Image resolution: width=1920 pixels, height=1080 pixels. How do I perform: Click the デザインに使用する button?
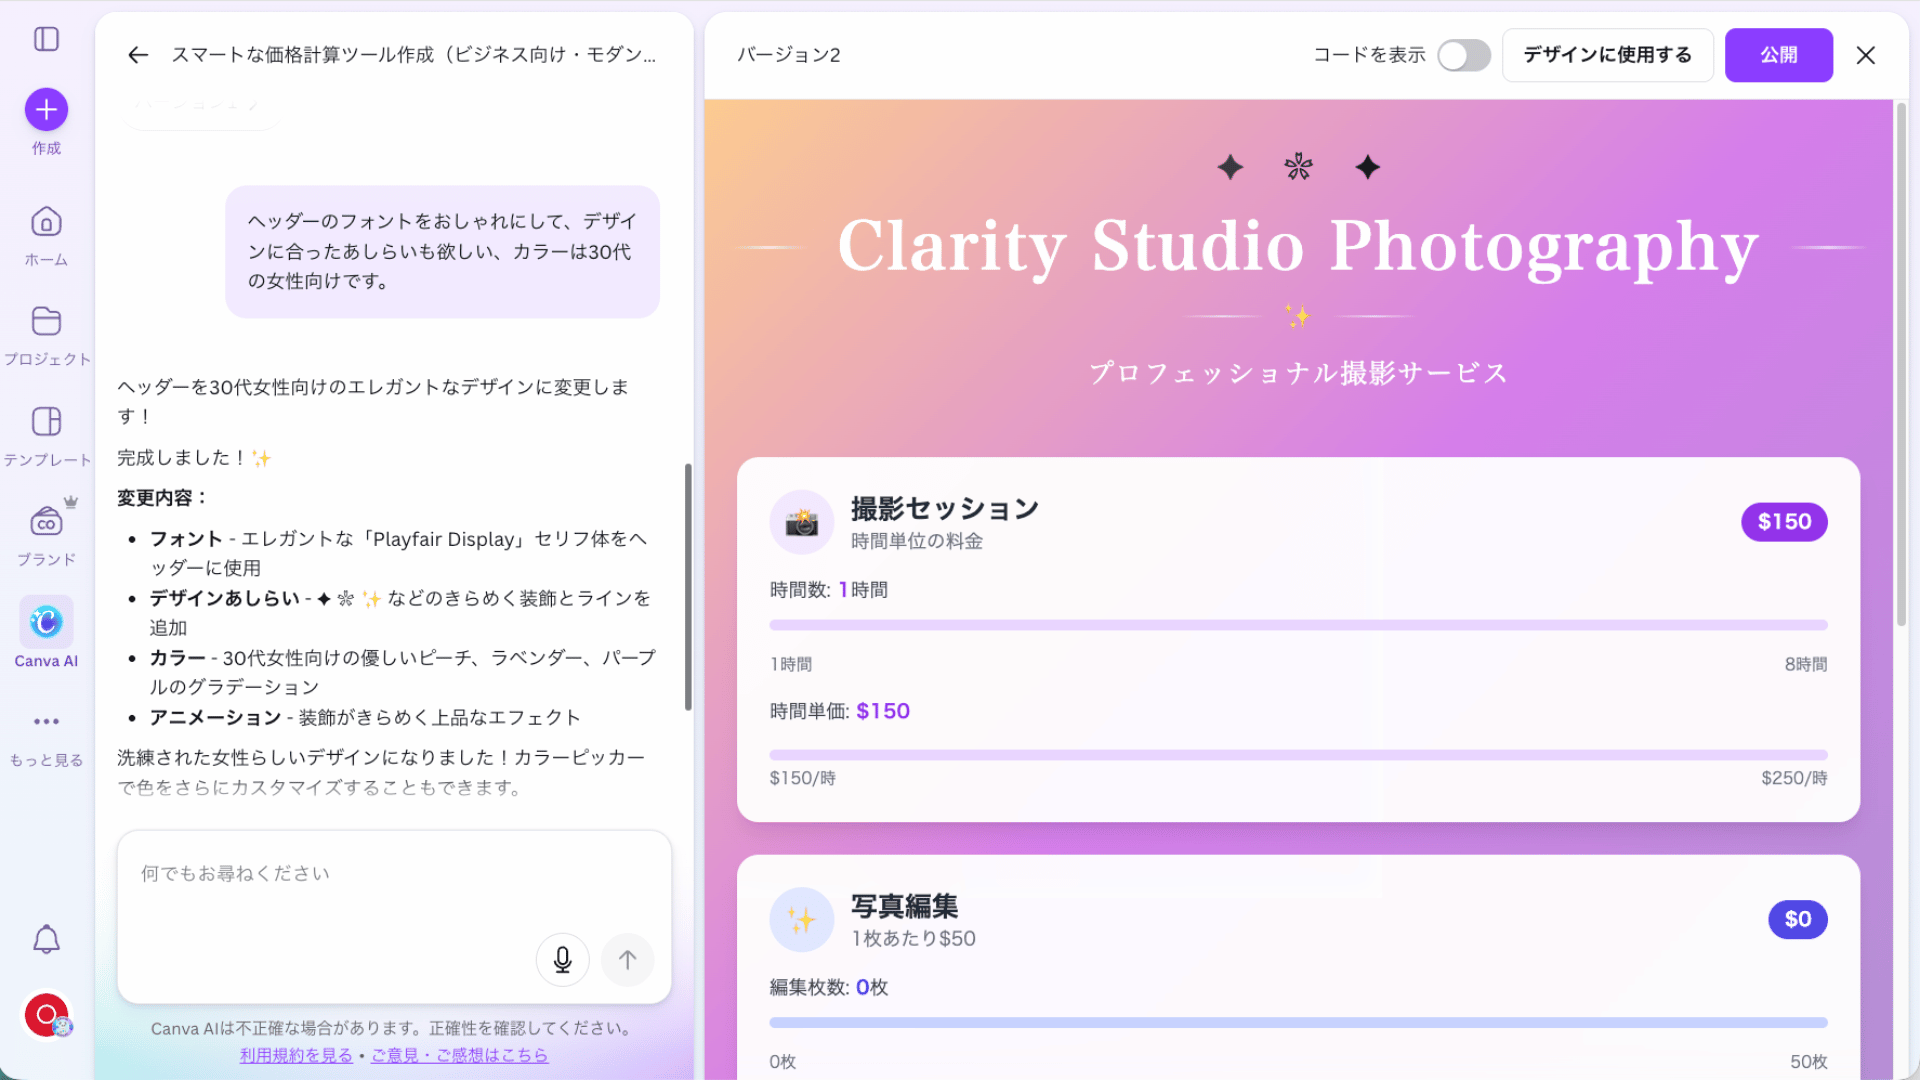point(1607,55)
